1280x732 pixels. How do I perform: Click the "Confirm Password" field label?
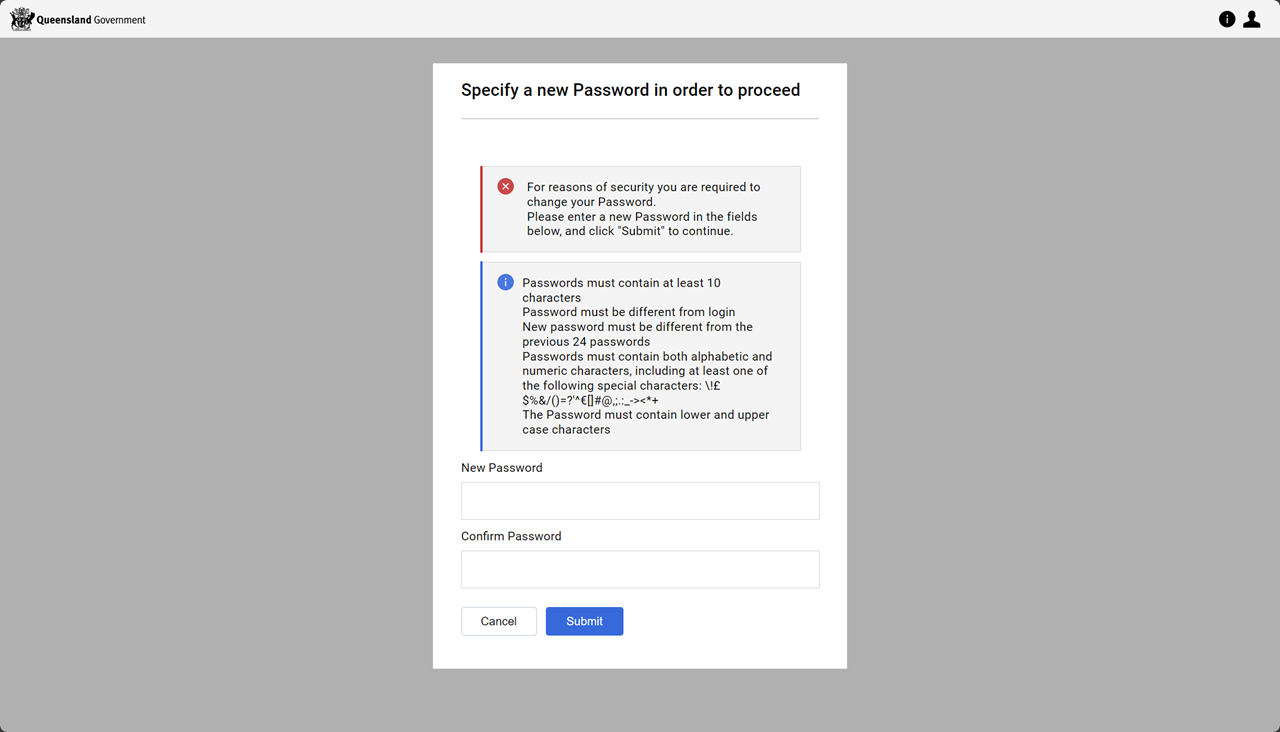click(x=511, y=536)
